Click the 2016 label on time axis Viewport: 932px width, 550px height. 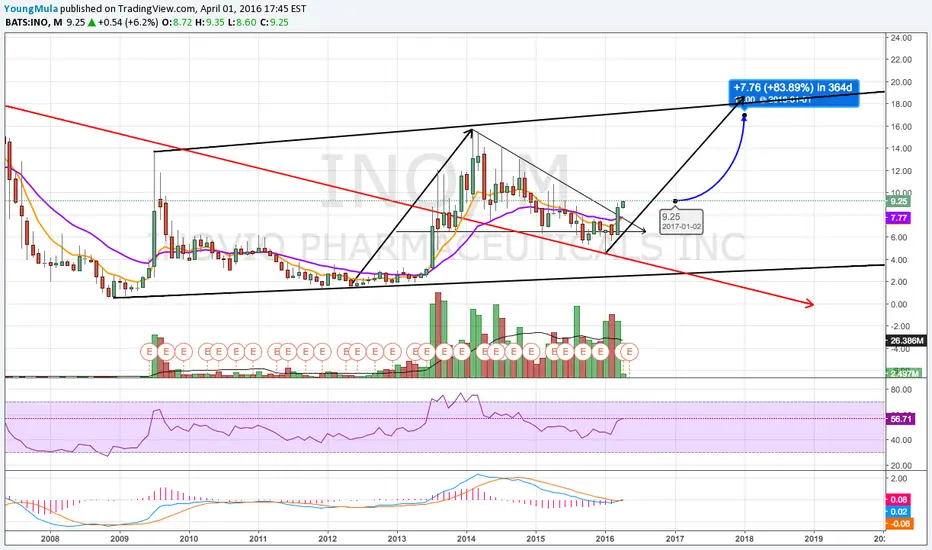click(605, 539)
